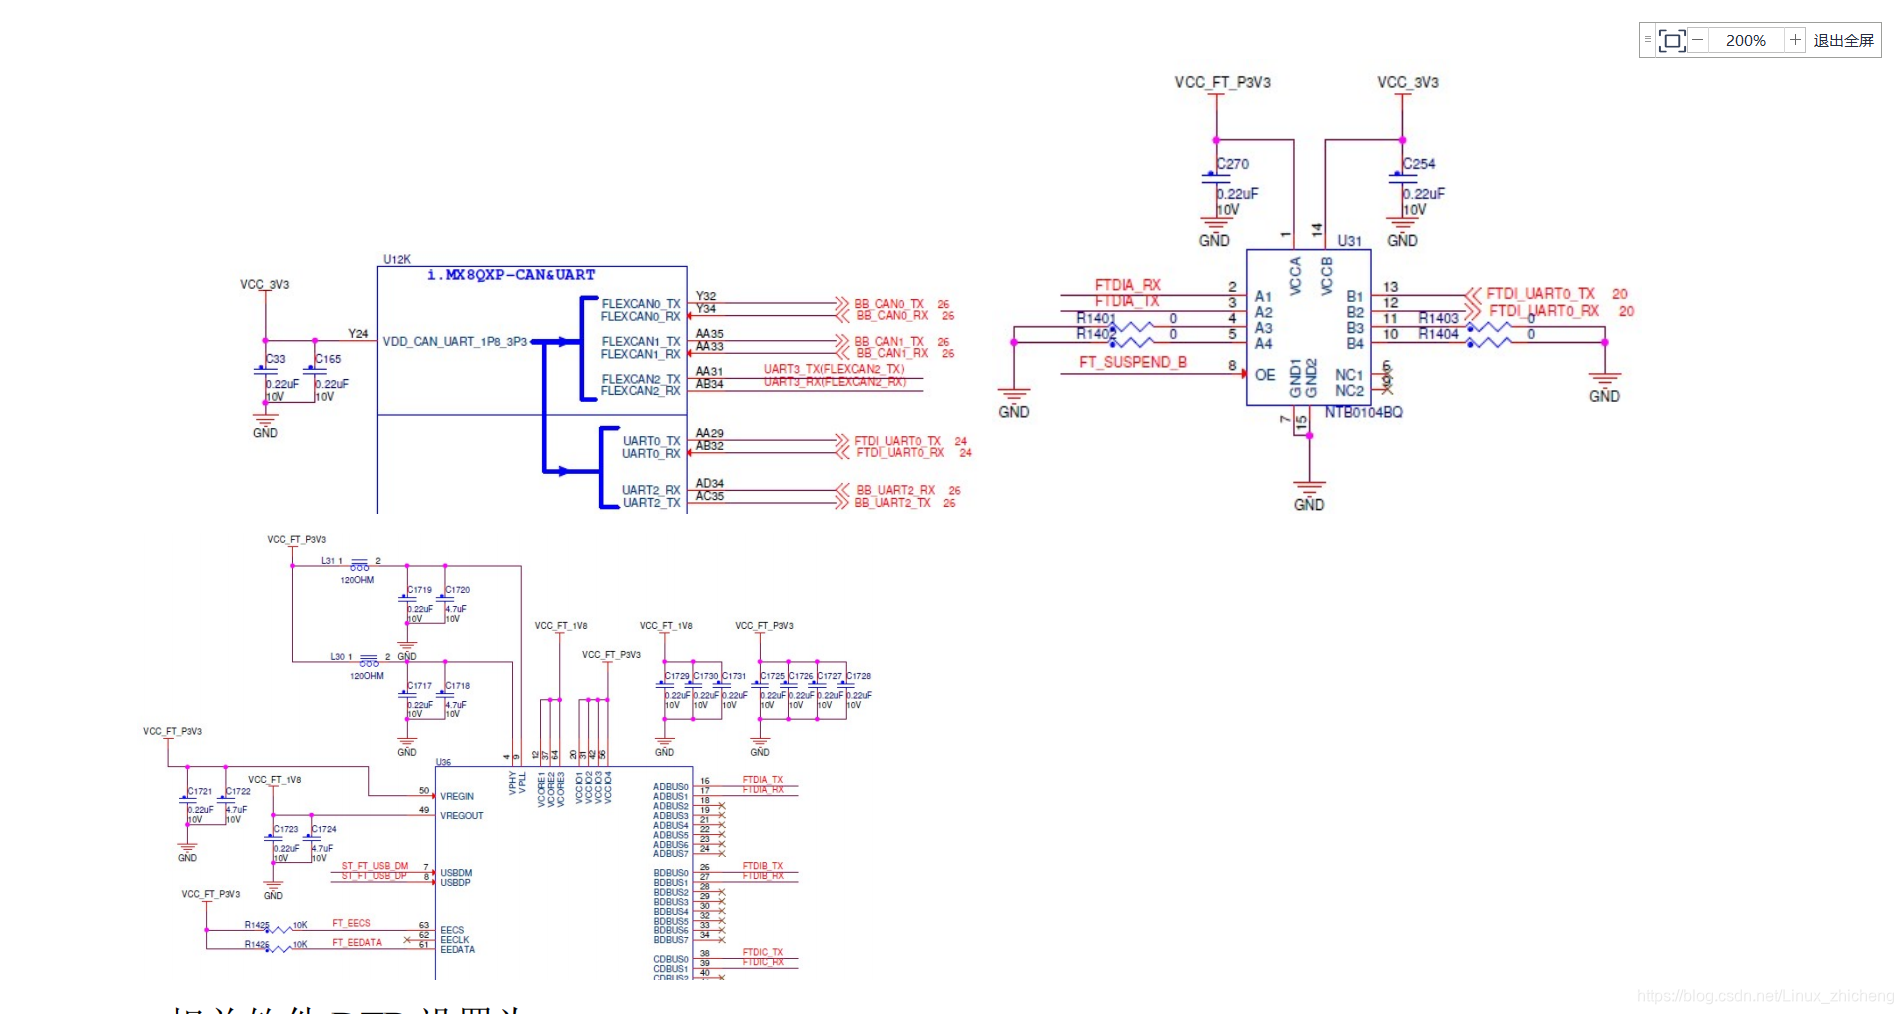
Task: Select inductor label L31
Action: pos(328,561)
